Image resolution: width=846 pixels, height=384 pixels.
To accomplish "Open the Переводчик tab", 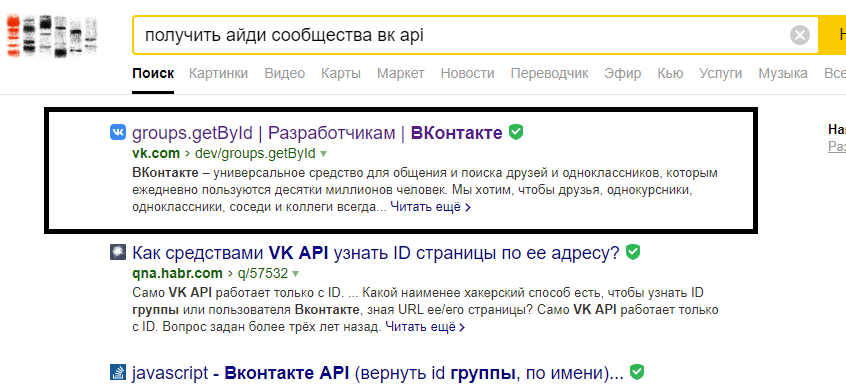I will [x=550, y=73].
